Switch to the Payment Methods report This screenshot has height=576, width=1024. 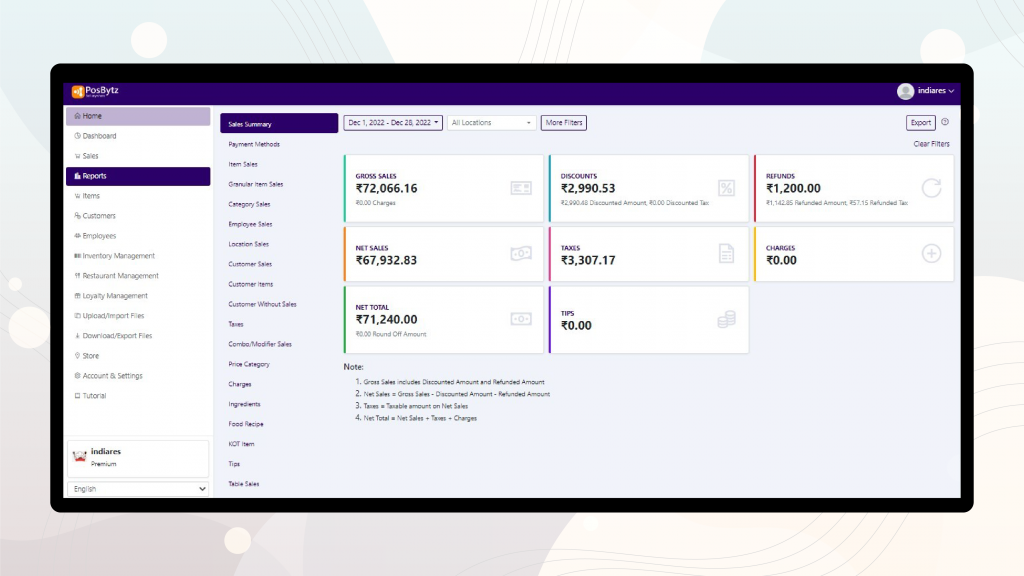[256, 143]
